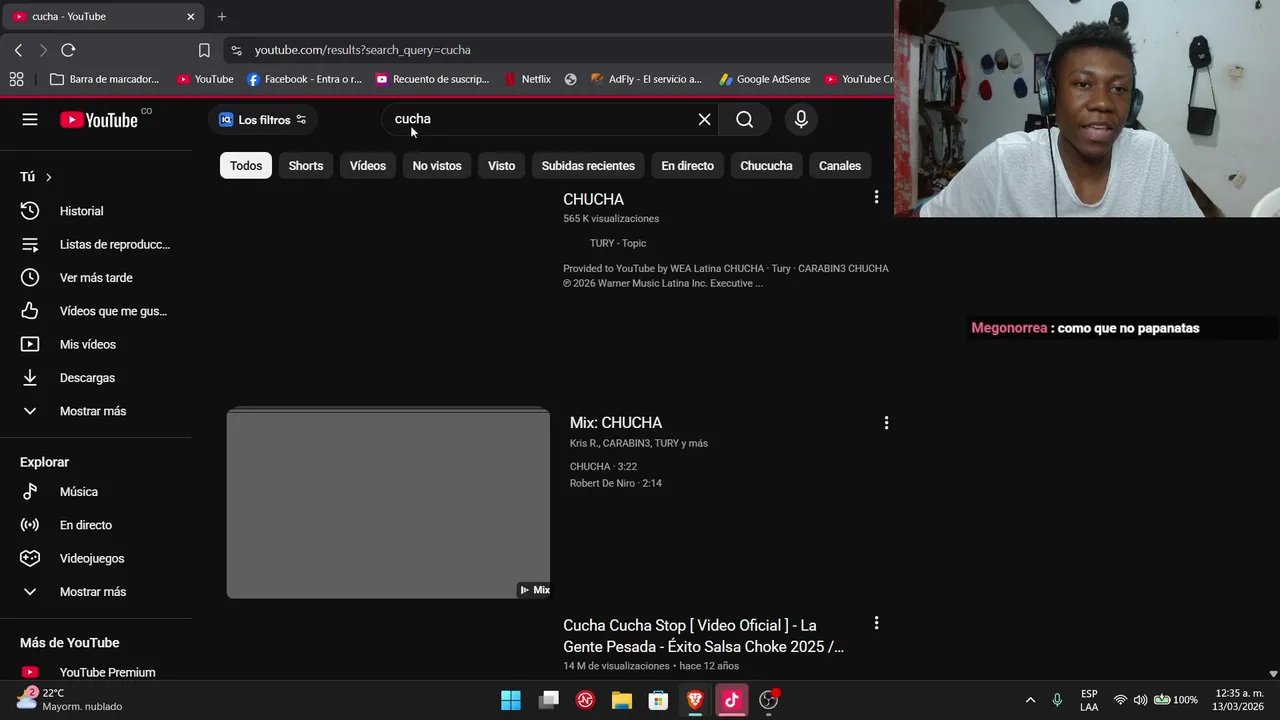The height and width of the screenshot is (720, 1280).
Task: Open options for Cucha Cucha Stop video
Action: (x=876, y=623)
